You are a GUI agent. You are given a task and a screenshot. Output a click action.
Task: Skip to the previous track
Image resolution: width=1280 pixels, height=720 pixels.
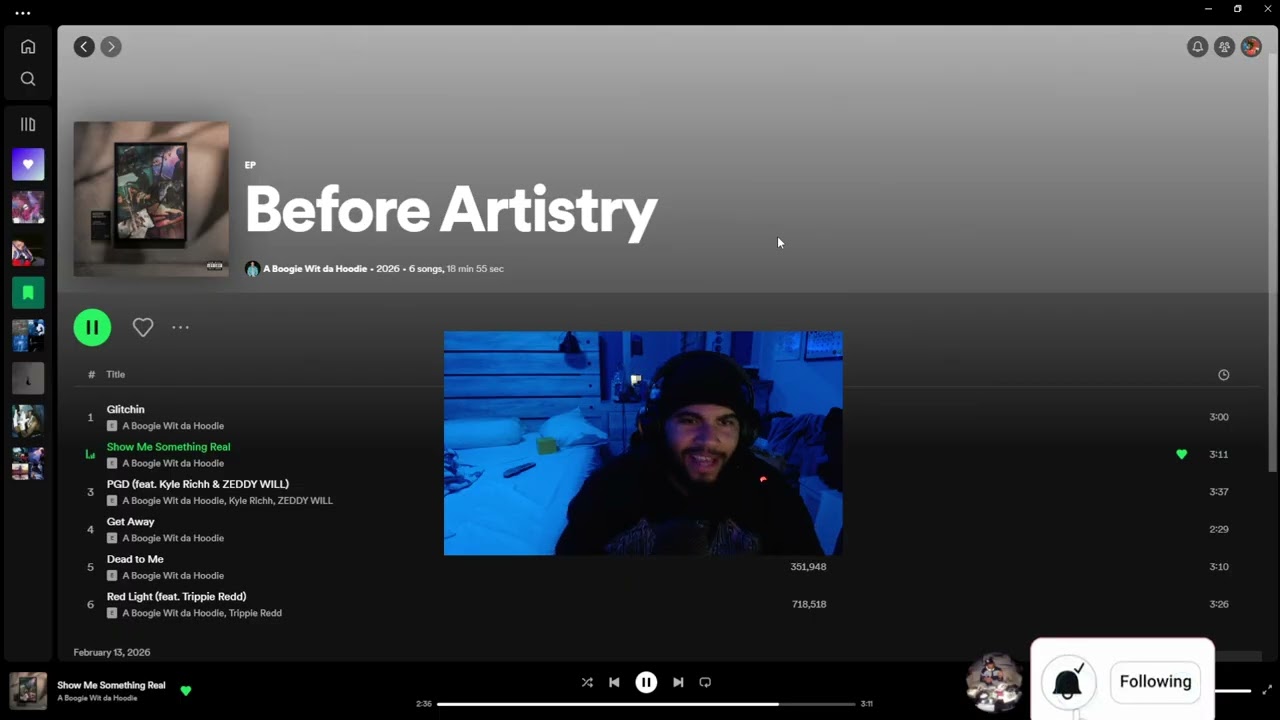614,682
